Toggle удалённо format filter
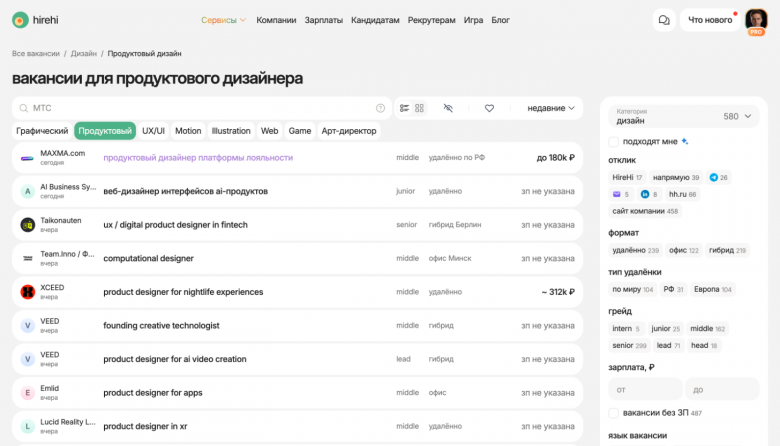Viewport: 780px width, 446px height. [635, 251]
